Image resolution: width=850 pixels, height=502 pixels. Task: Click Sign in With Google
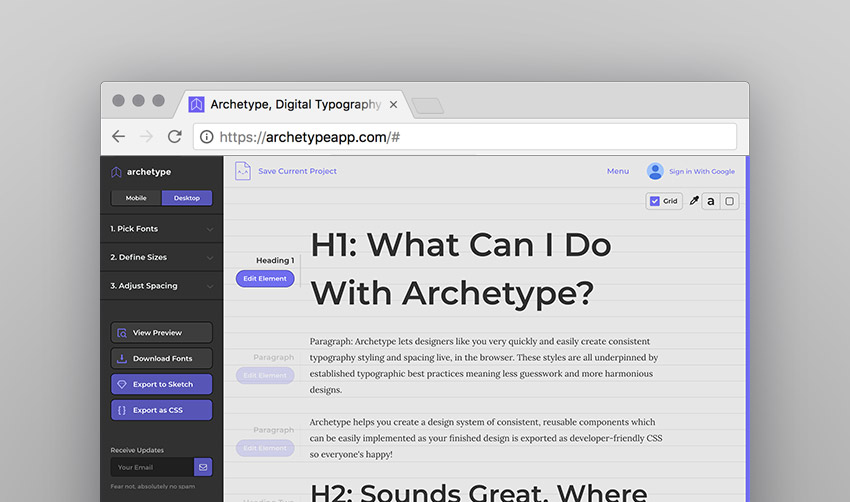coord(702,171)
